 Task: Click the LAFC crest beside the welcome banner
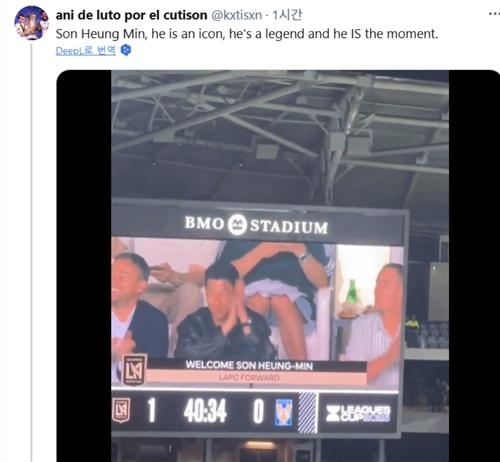pyautogui.click(x=134, y=369)
